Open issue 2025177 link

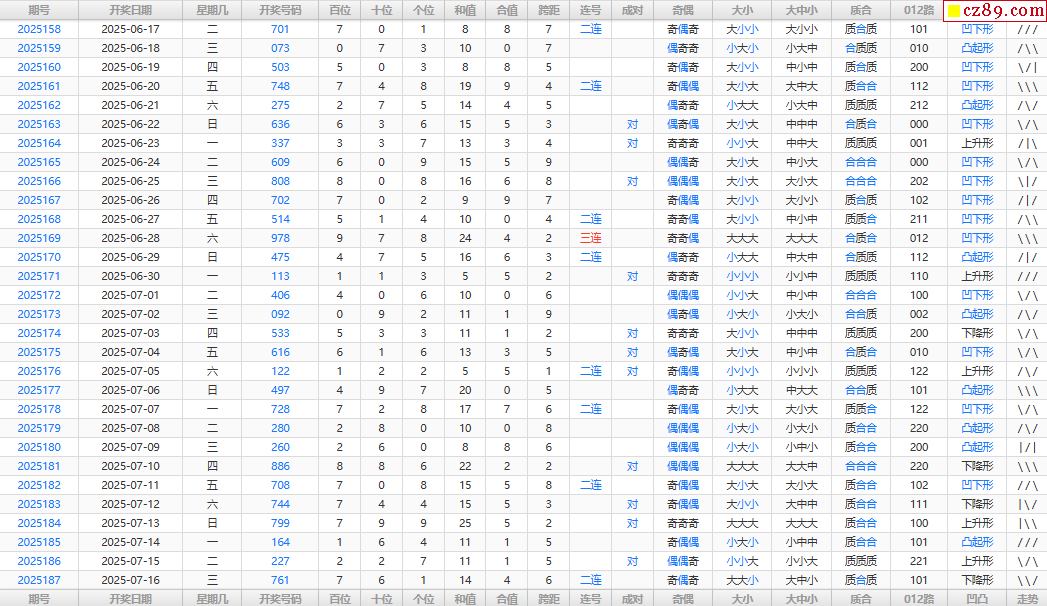coord(39,390)
